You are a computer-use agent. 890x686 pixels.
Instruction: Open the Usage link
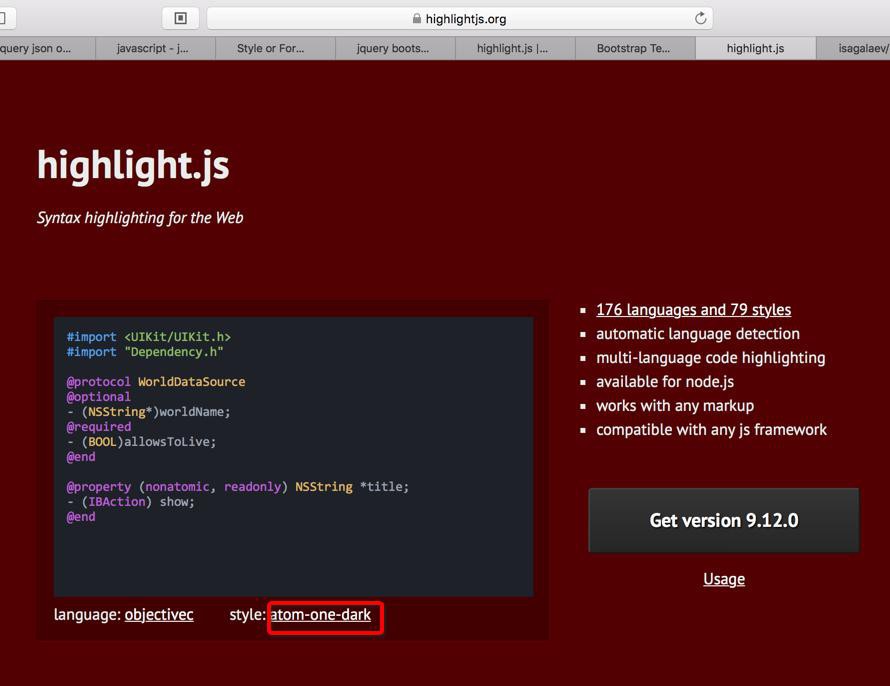(724, 579)
